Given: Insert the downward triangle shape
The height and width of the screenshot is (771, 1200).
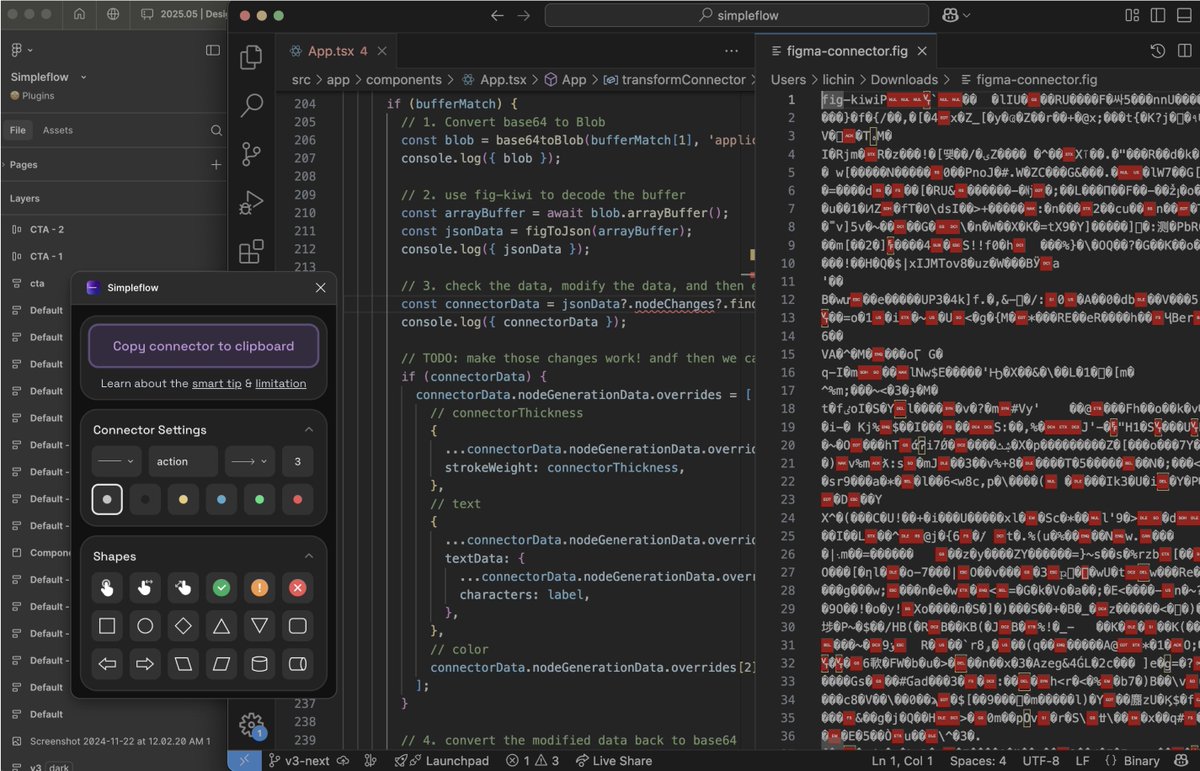Looking at the screenshot, I should tap(259, 626).
